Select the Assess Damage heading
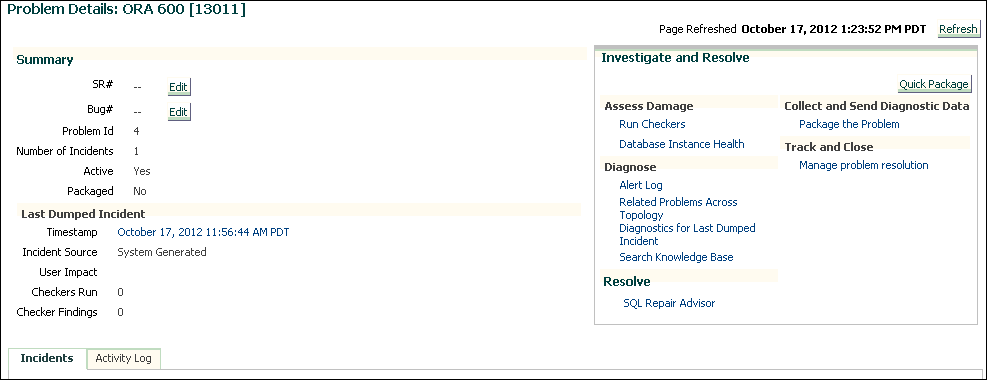 pos(648,106)
